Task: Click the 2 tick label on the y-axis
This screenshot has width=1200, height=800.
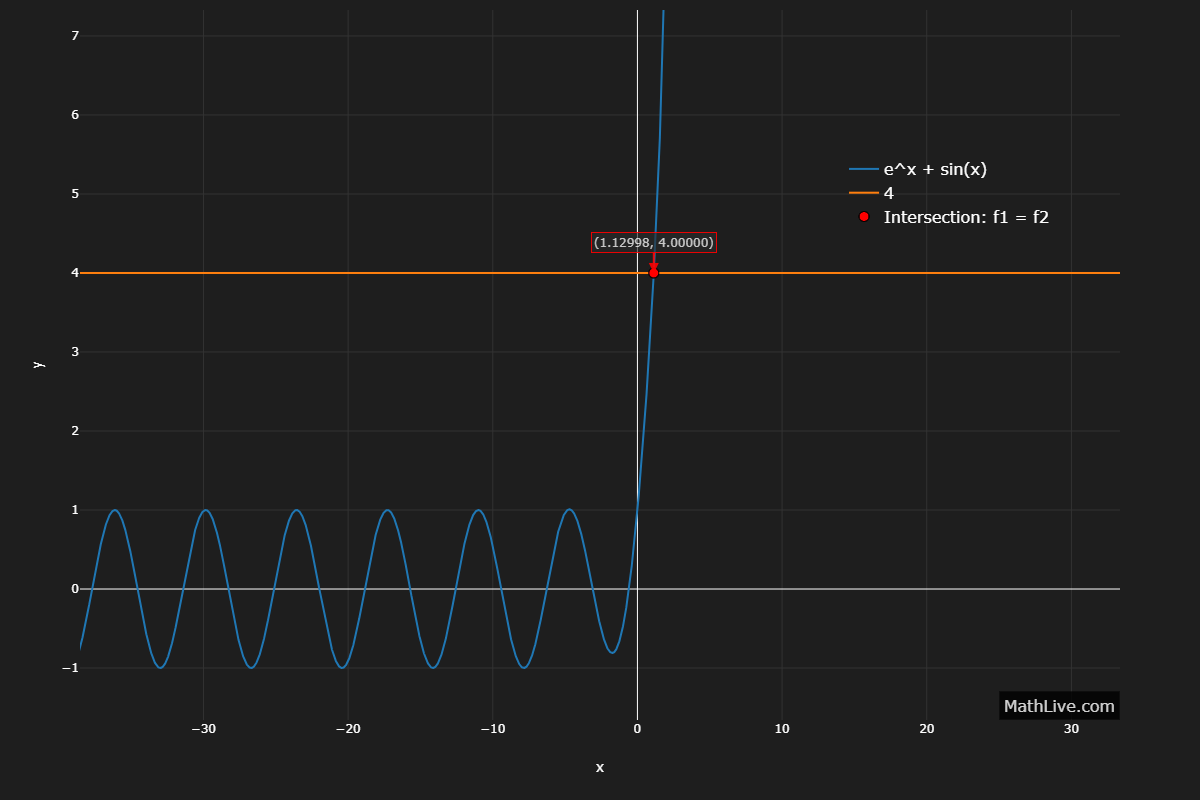Action: pyautogui.click(x=75, y=431)
